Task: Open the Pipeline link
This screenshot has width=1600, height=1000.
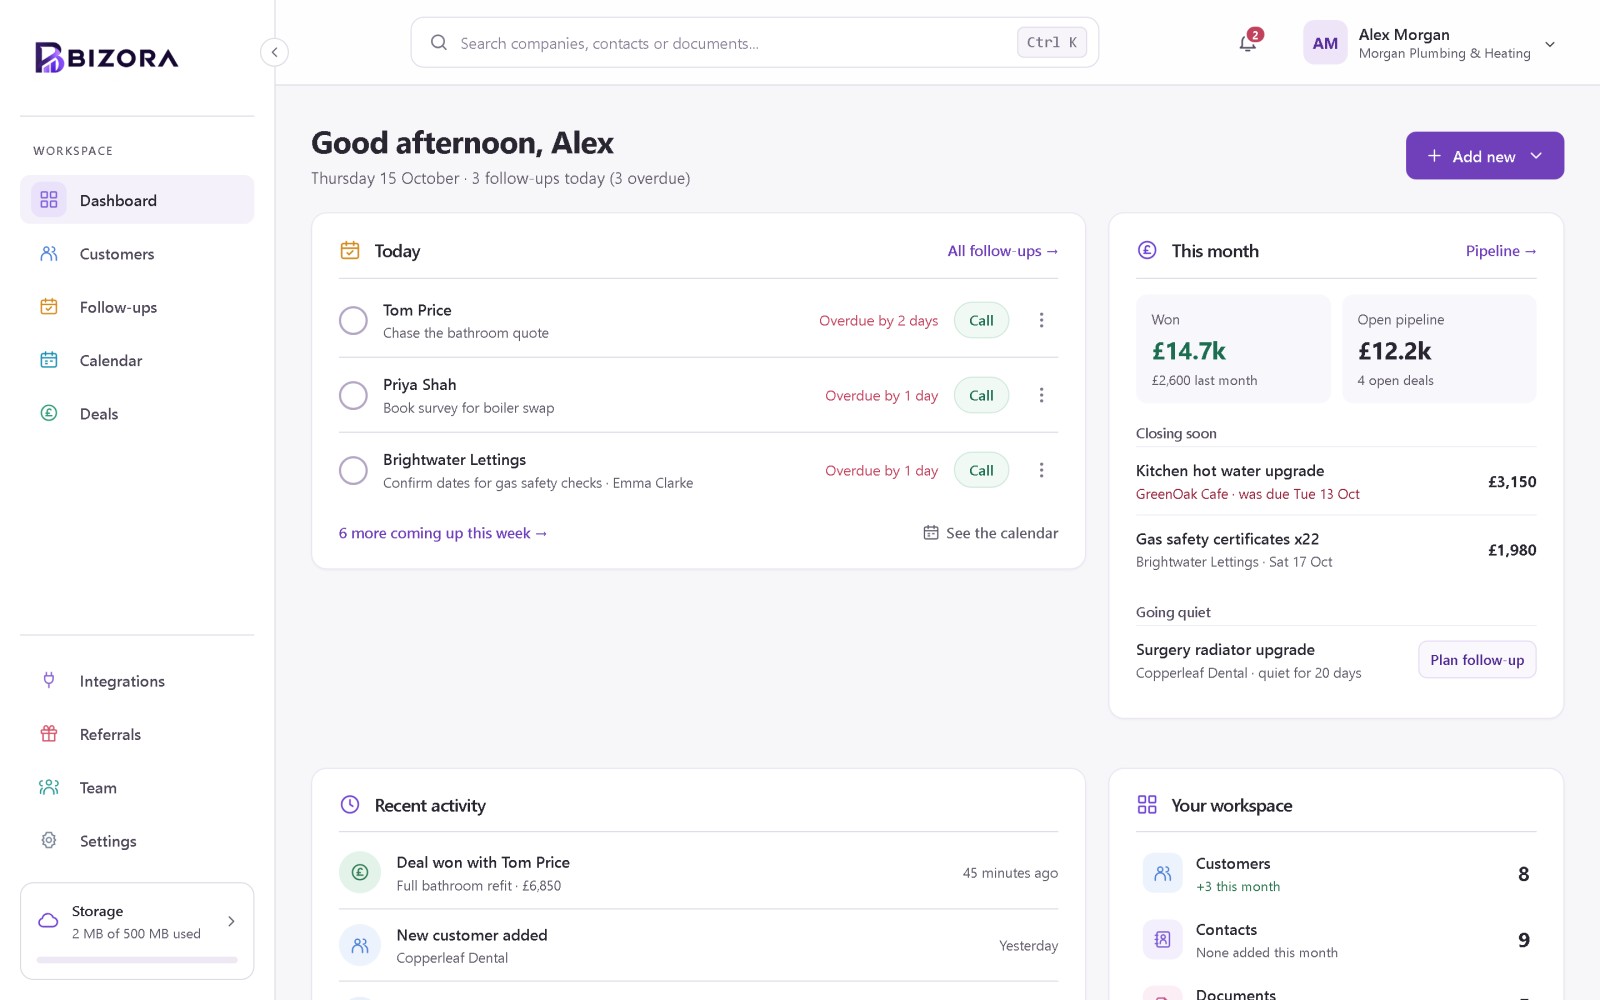Action: click(1500, 251)
